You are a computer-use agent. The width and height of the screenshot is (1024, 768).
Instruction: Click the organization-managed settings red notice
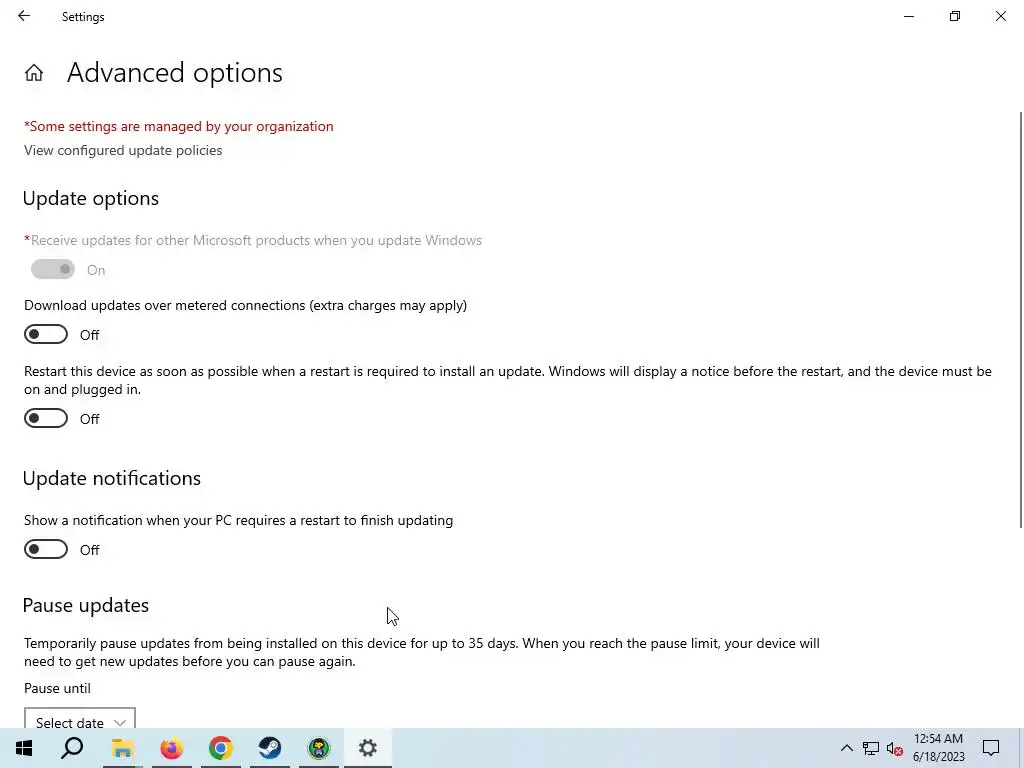178,126
